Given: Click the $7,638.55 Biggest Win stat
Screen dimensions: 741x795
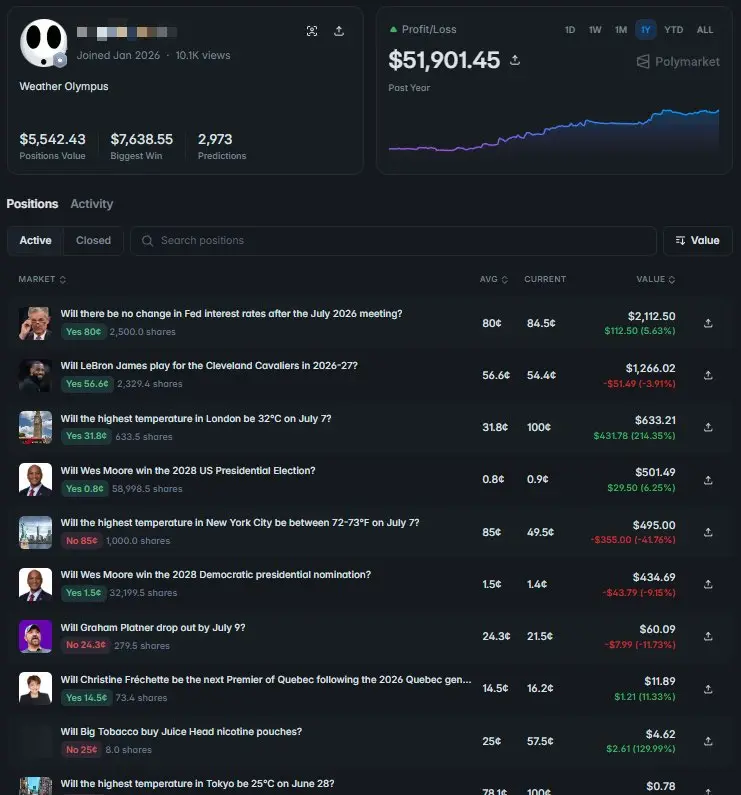Looking at the screenshot, I should point(142,146).
